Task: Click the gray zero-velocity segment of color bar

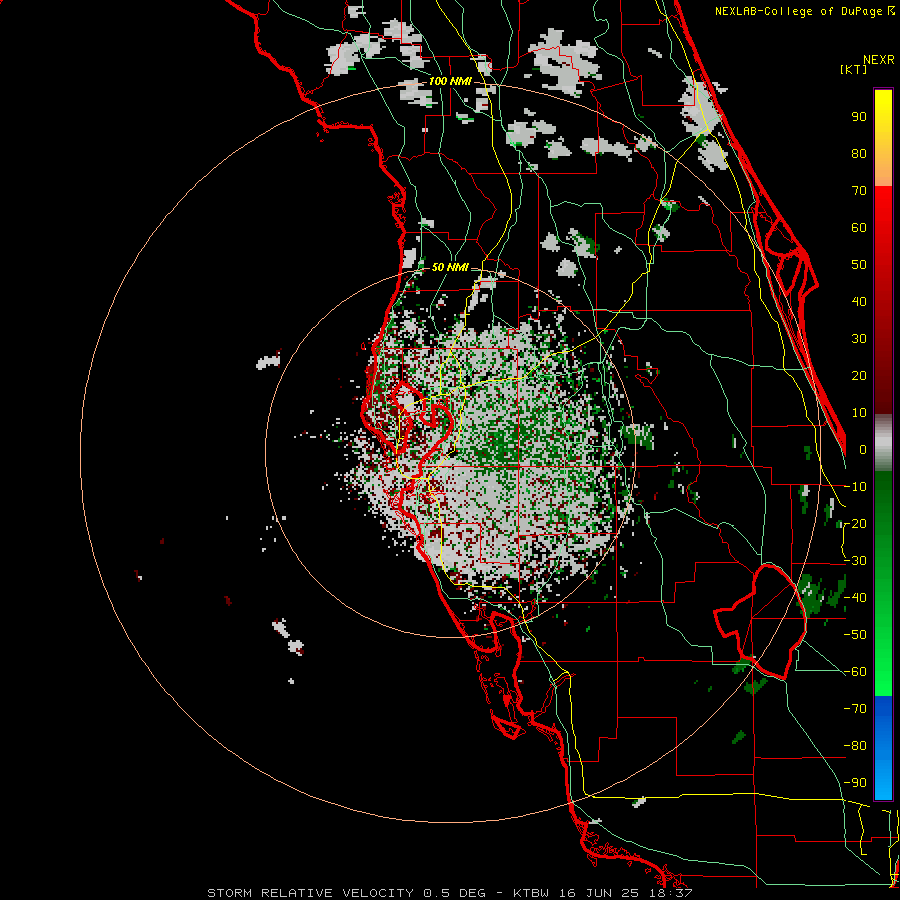Action: (883, 445)
